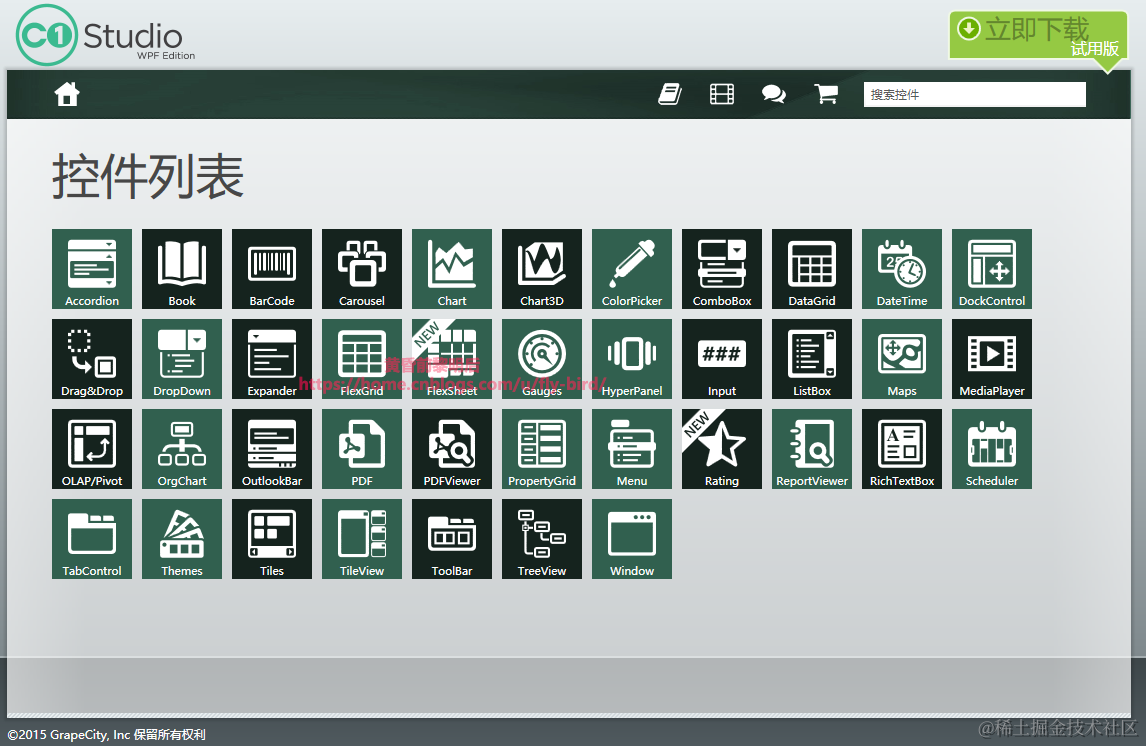Select the BarCode control tile
Image resolution: width=1146 pixels, height=746 pixels.
click(272, 269)
